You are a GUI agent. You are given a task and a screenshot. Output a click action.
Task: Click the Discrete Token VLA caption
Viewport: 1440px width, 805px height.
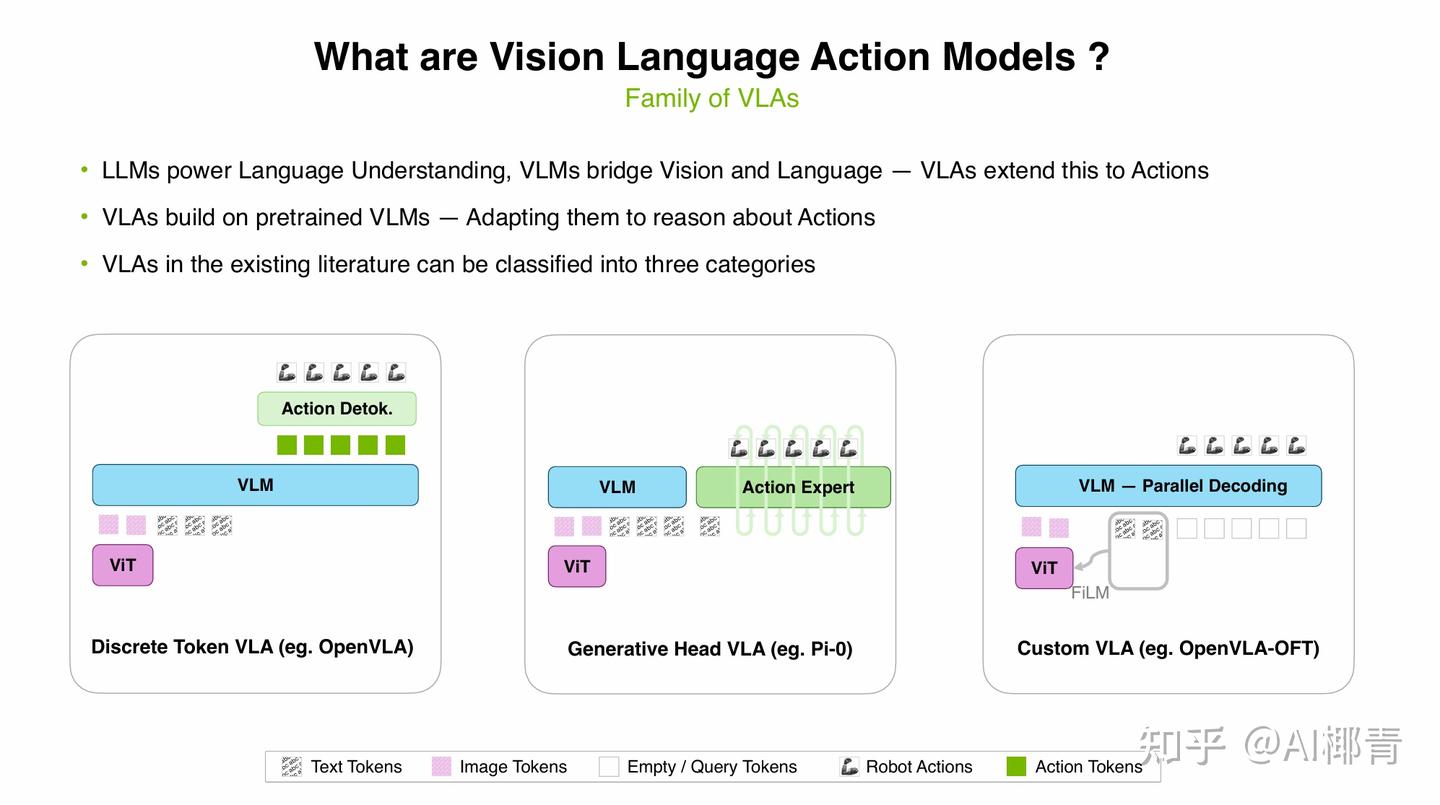click(x=252, y=647)
